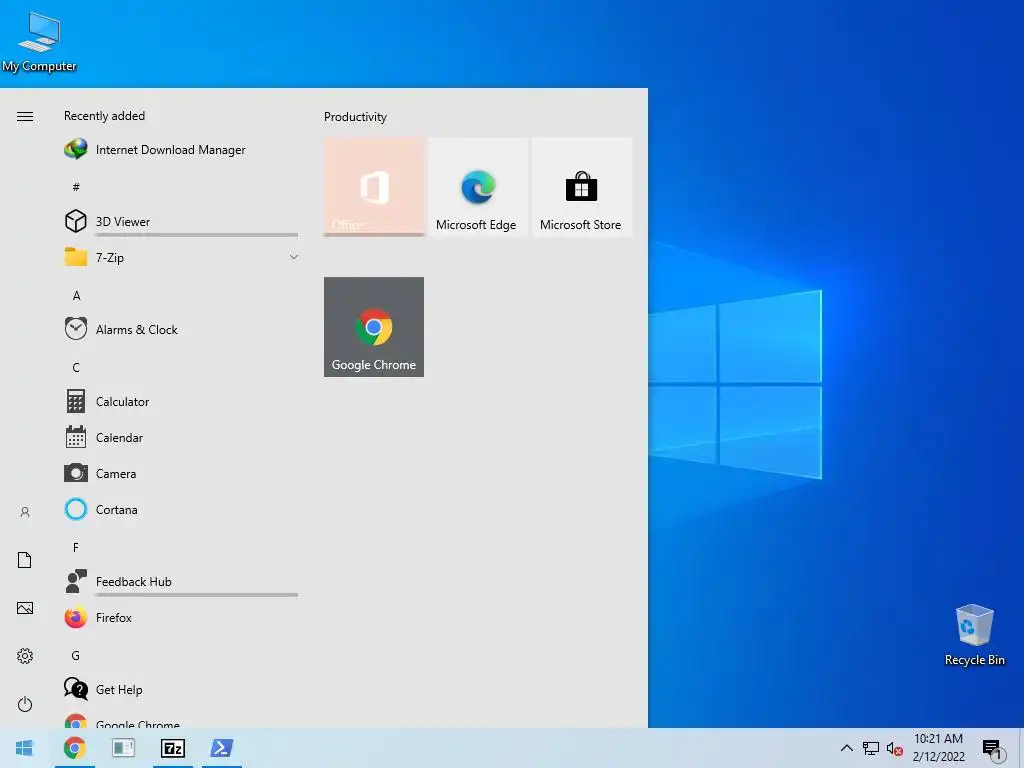Screen dimensions: 1024x768
Task: Open Get Help app
Action: tap(181, 688)
